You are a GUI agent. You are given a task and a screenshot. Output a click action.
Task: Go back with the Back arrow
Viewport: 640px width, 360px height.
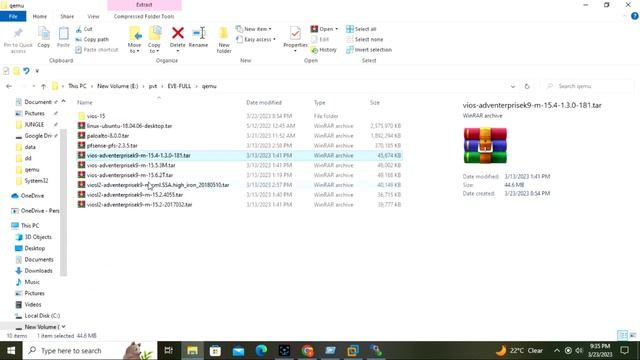click(9, 86)
